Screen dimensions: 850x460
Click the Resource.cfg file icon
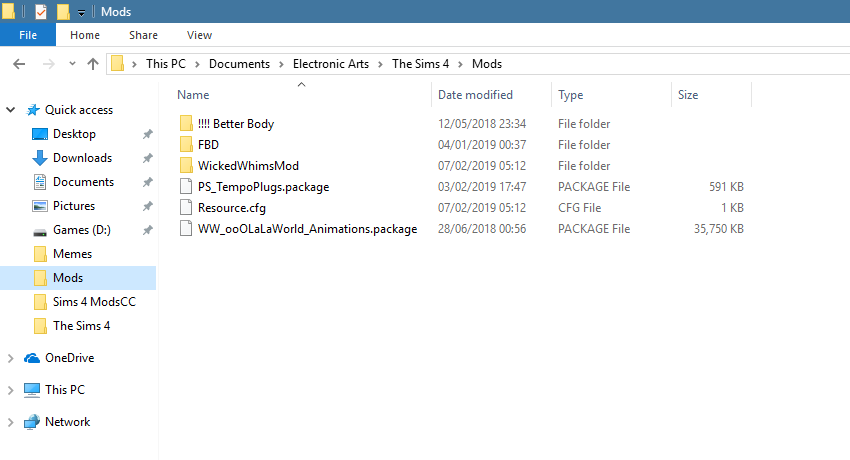tap(186, 208)
